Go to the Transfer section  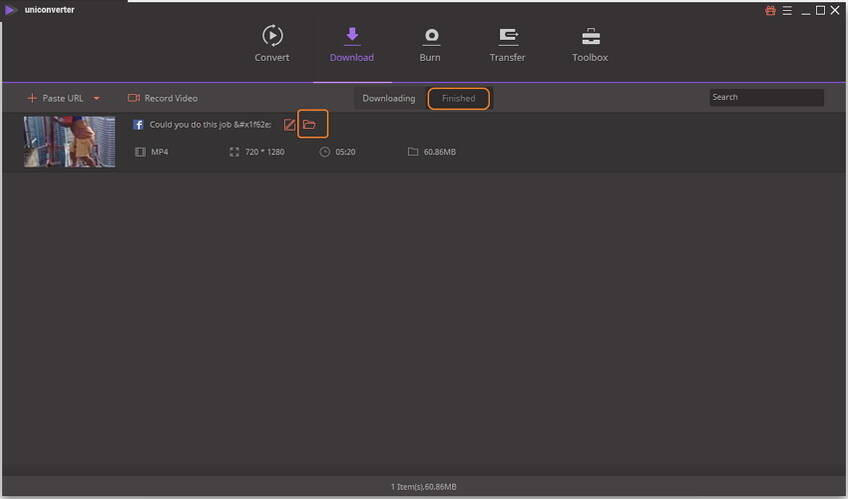(x=507, y=44)
